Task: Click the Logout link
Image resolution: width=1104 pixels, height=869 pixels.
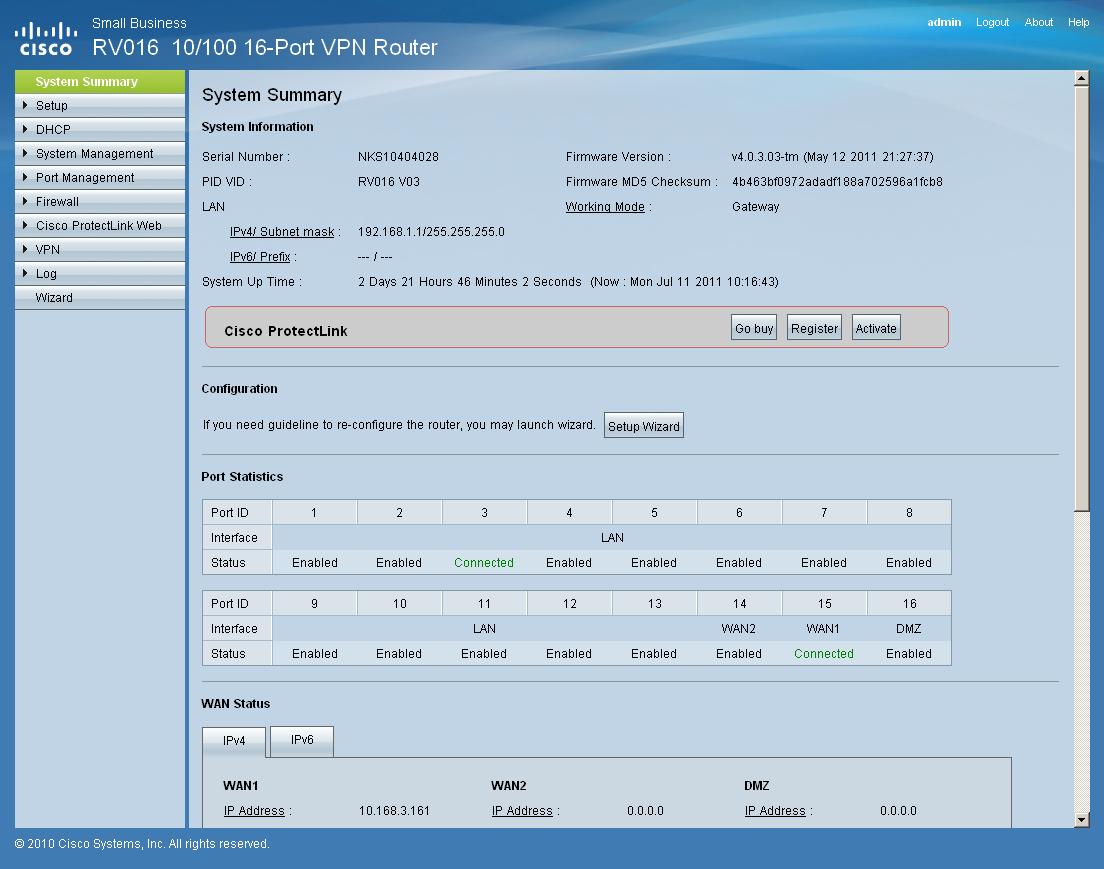Action: [x=992, y=22]
